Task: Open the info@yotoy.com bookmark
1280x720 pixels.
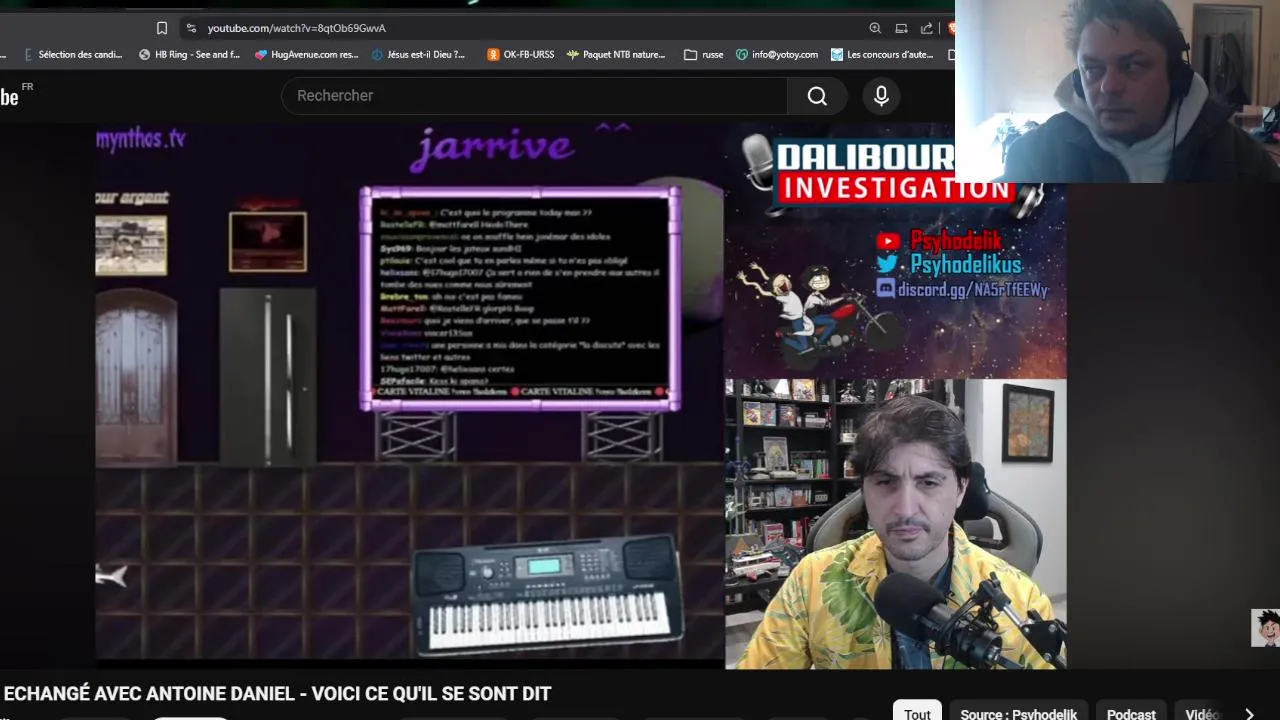Action: pos(776,55)
